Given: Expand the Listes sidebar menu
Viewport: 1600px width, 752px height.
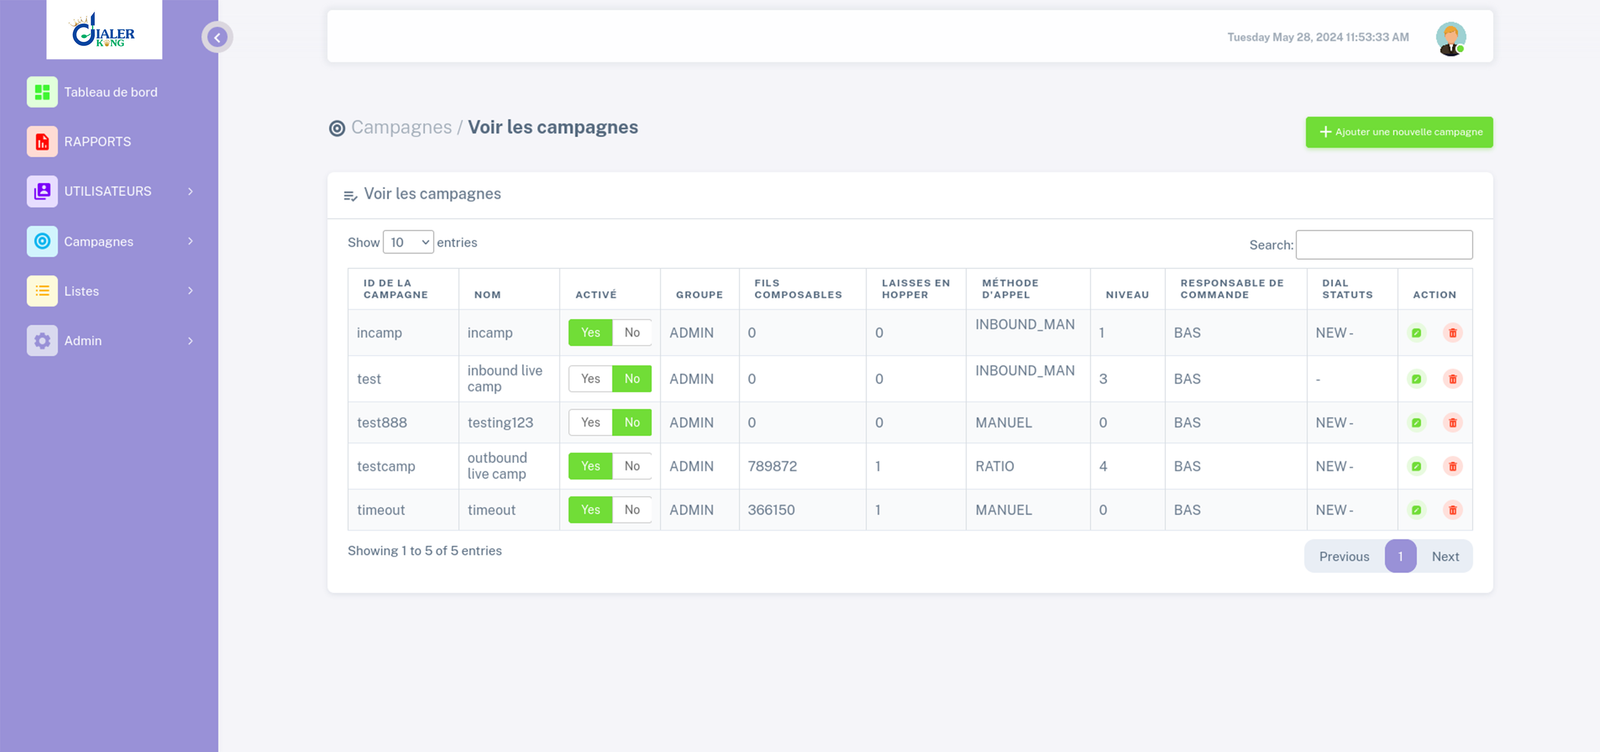Looking at the screenshot, I should point(109,291).
